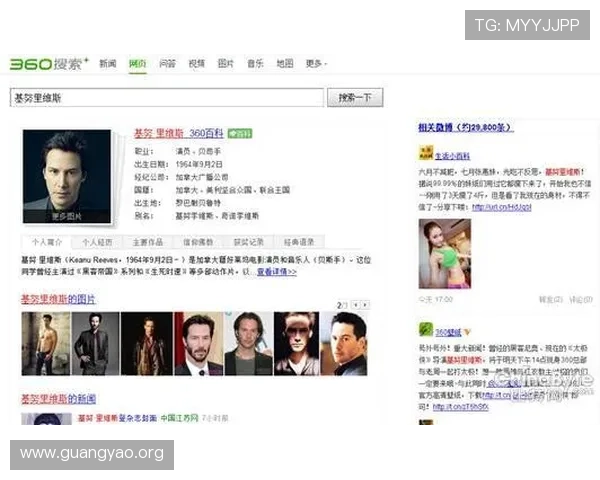Click the green 百科 badge beside the title

(240, 133)
